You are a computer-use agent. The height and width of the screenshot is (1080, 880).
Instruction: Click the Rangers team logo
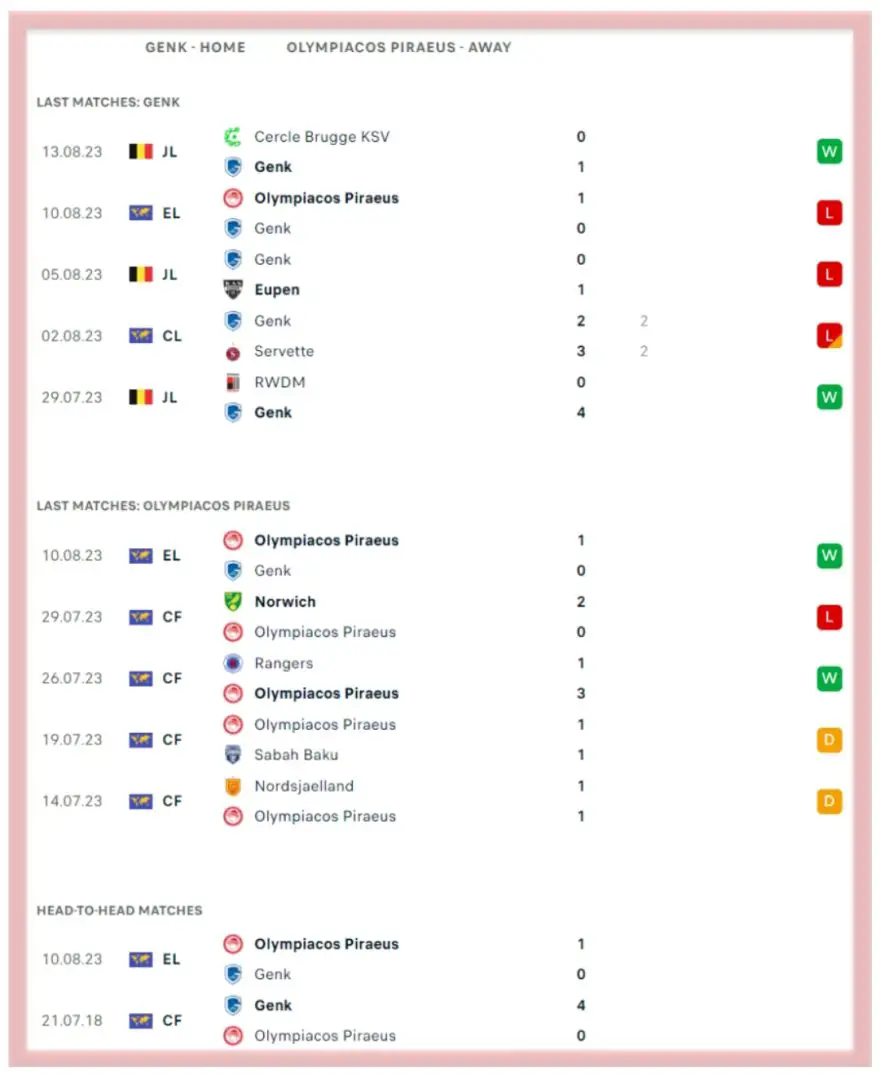point(233,663)
